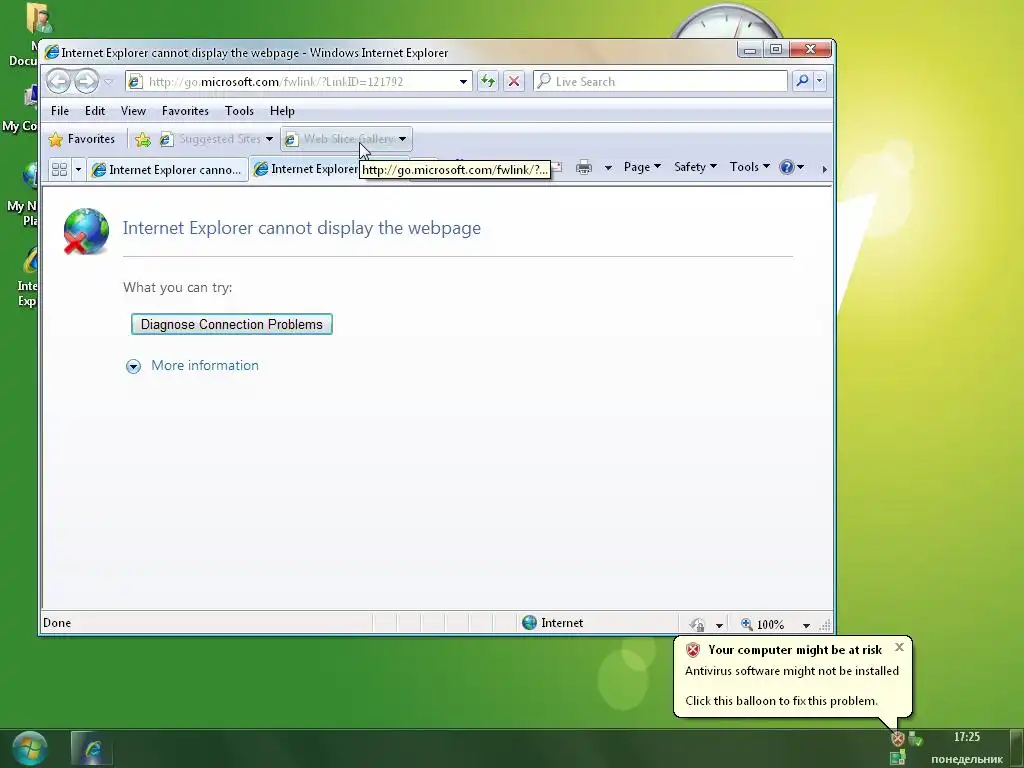Add to Favorites Bar star icon
Image resolution: width=1024 pixels, height=768 pixels.
pos(142,139)
